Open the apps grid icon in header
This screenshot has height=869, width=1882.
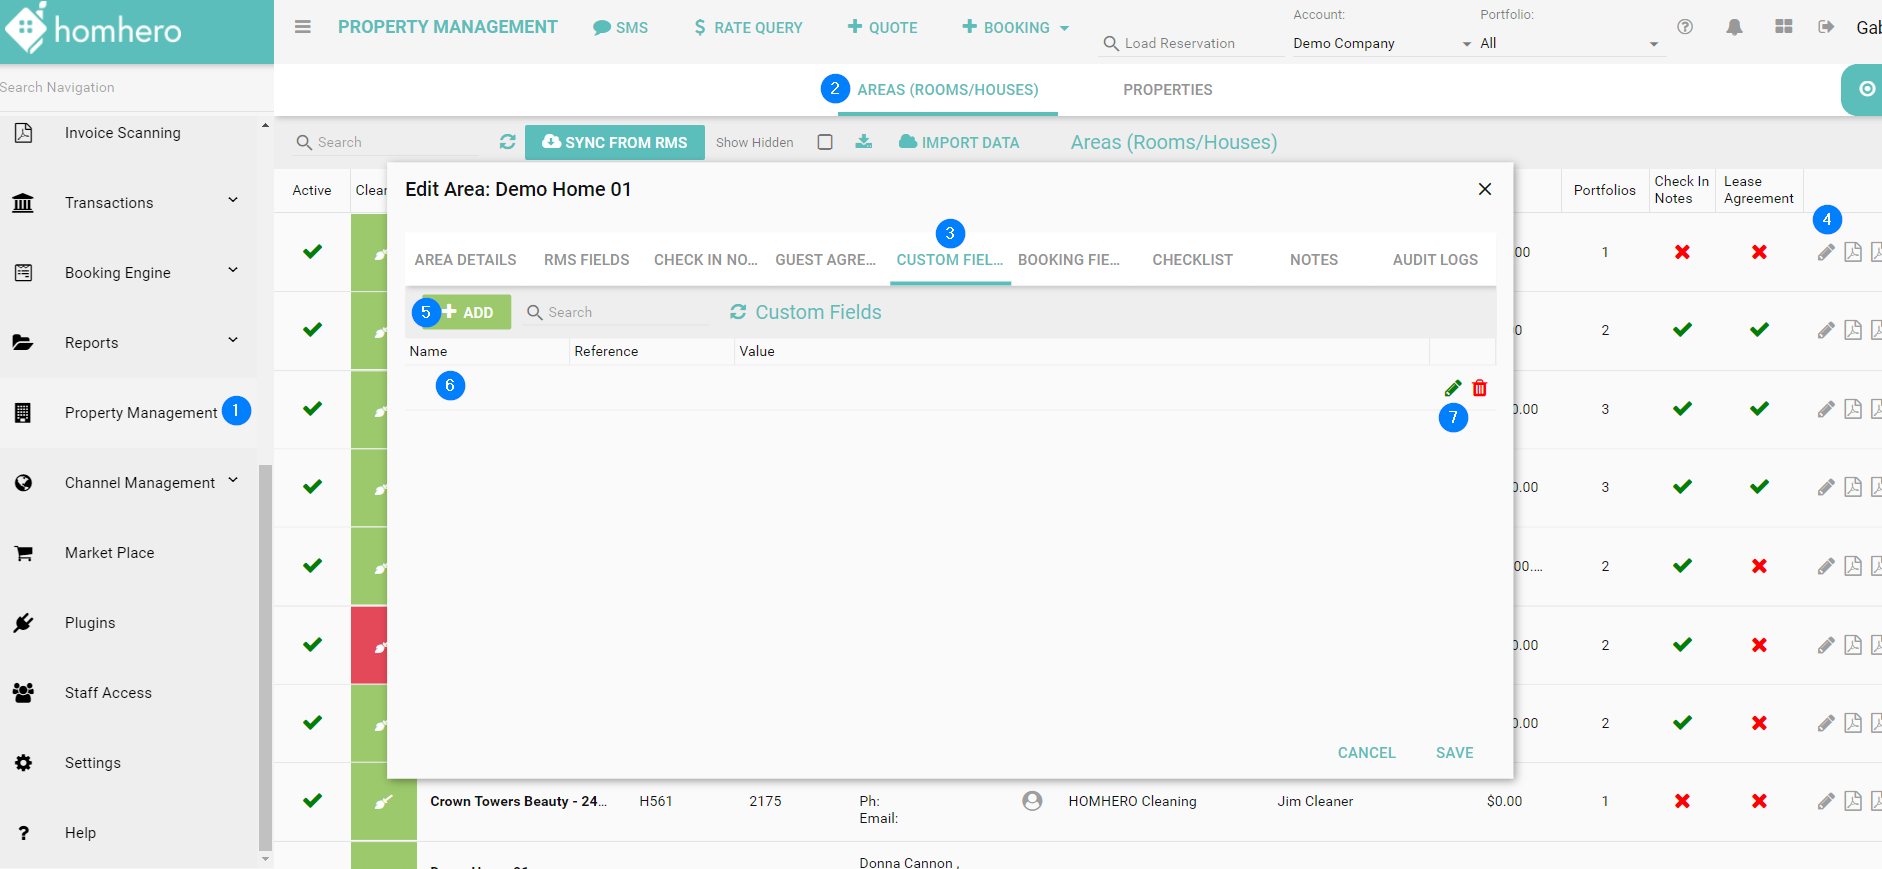click(x=1783, y=27)
